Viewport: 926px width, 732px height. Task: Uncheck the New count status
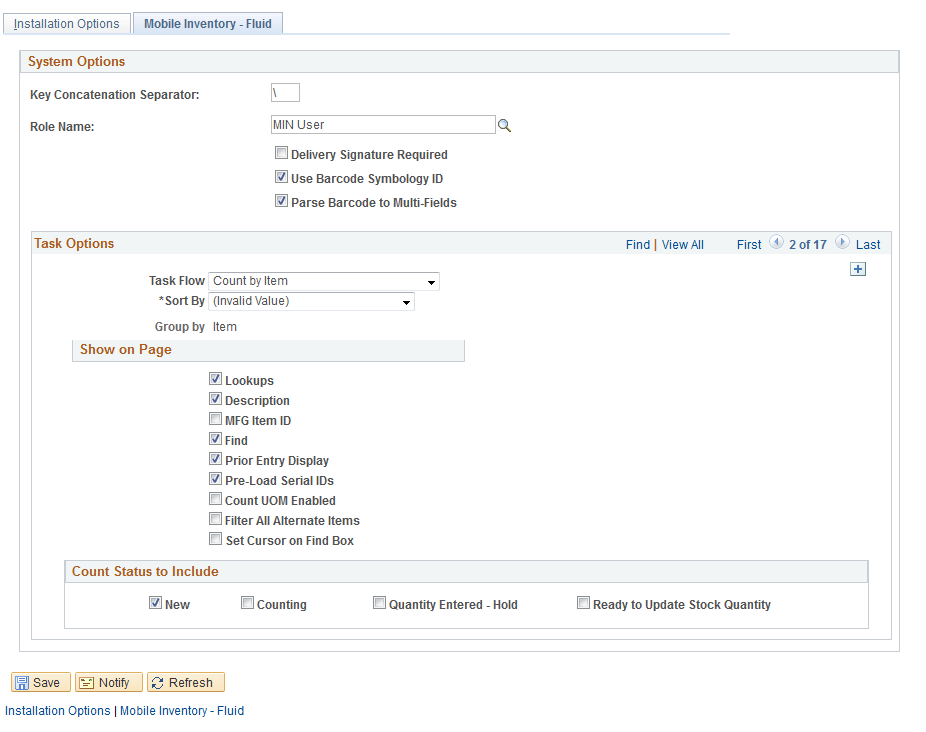[156, 602]
